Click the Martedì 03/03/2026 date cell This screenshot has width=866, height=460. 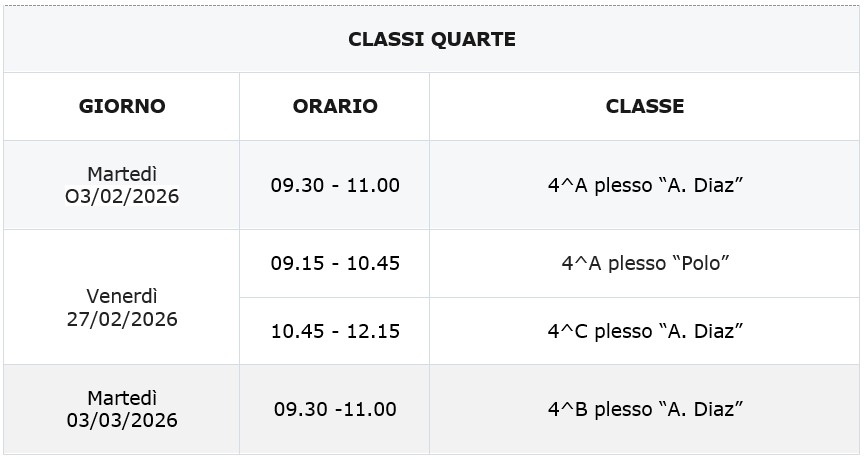[122, 409]
